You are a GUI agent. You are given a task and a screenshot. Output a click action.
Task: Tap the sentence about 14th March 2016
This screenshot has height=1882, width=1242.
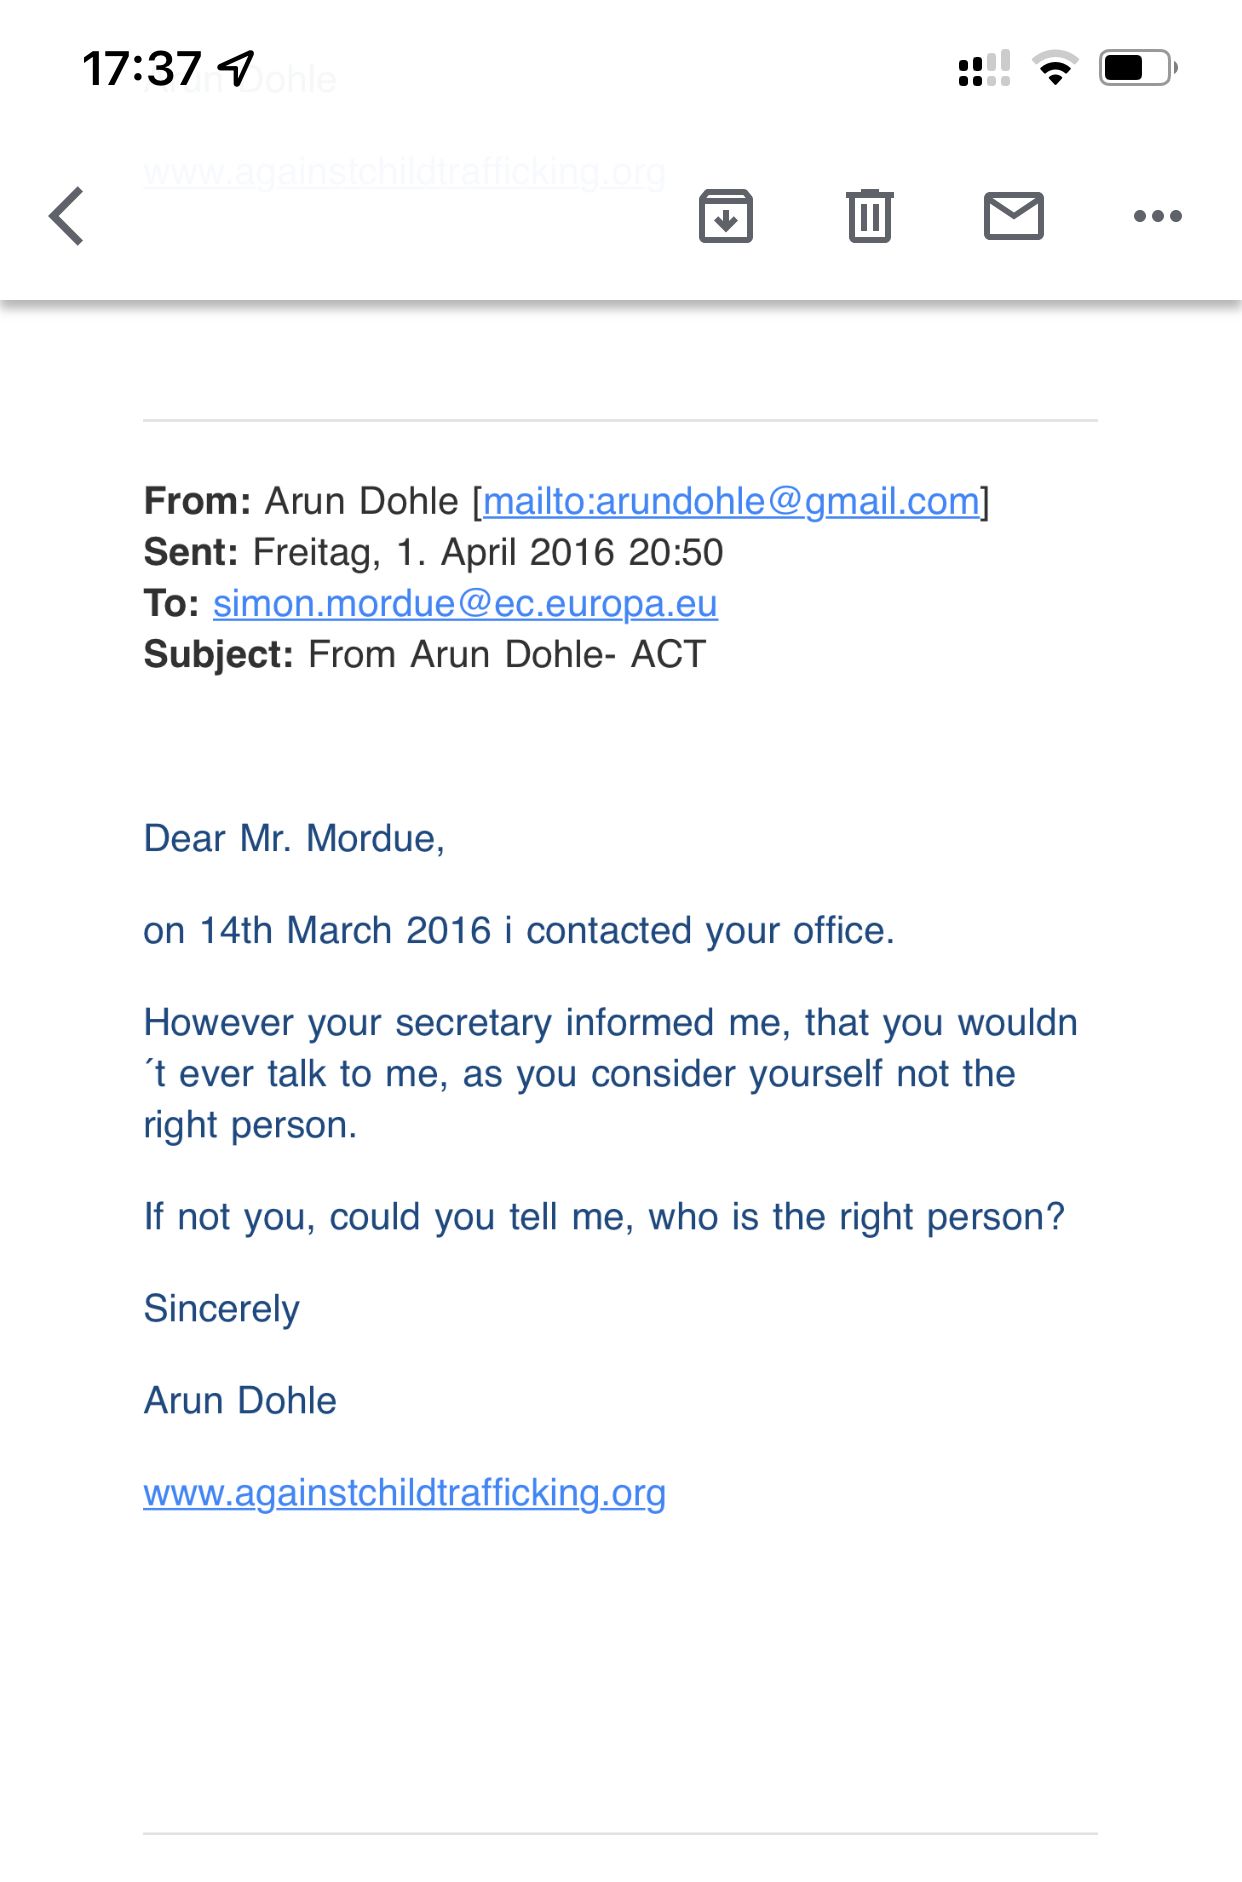click(518, 931)
